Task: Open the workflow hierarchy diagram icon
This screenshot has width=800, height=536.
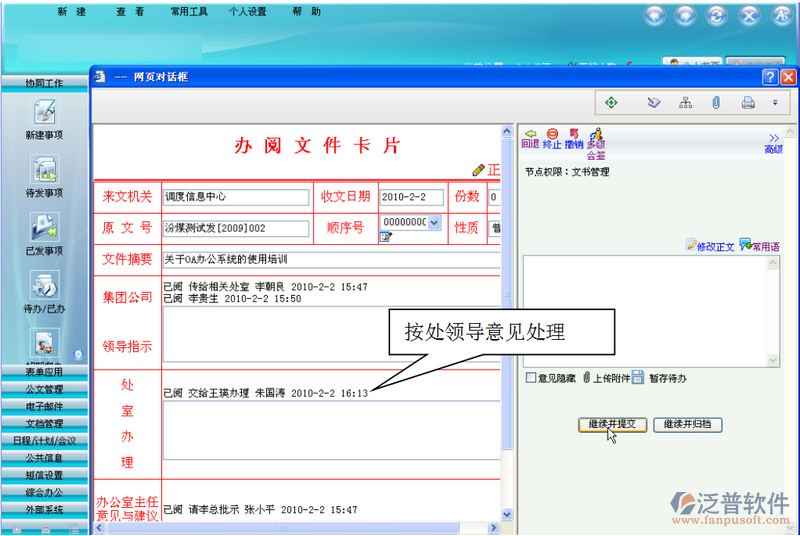Action: tap(685, 102)
